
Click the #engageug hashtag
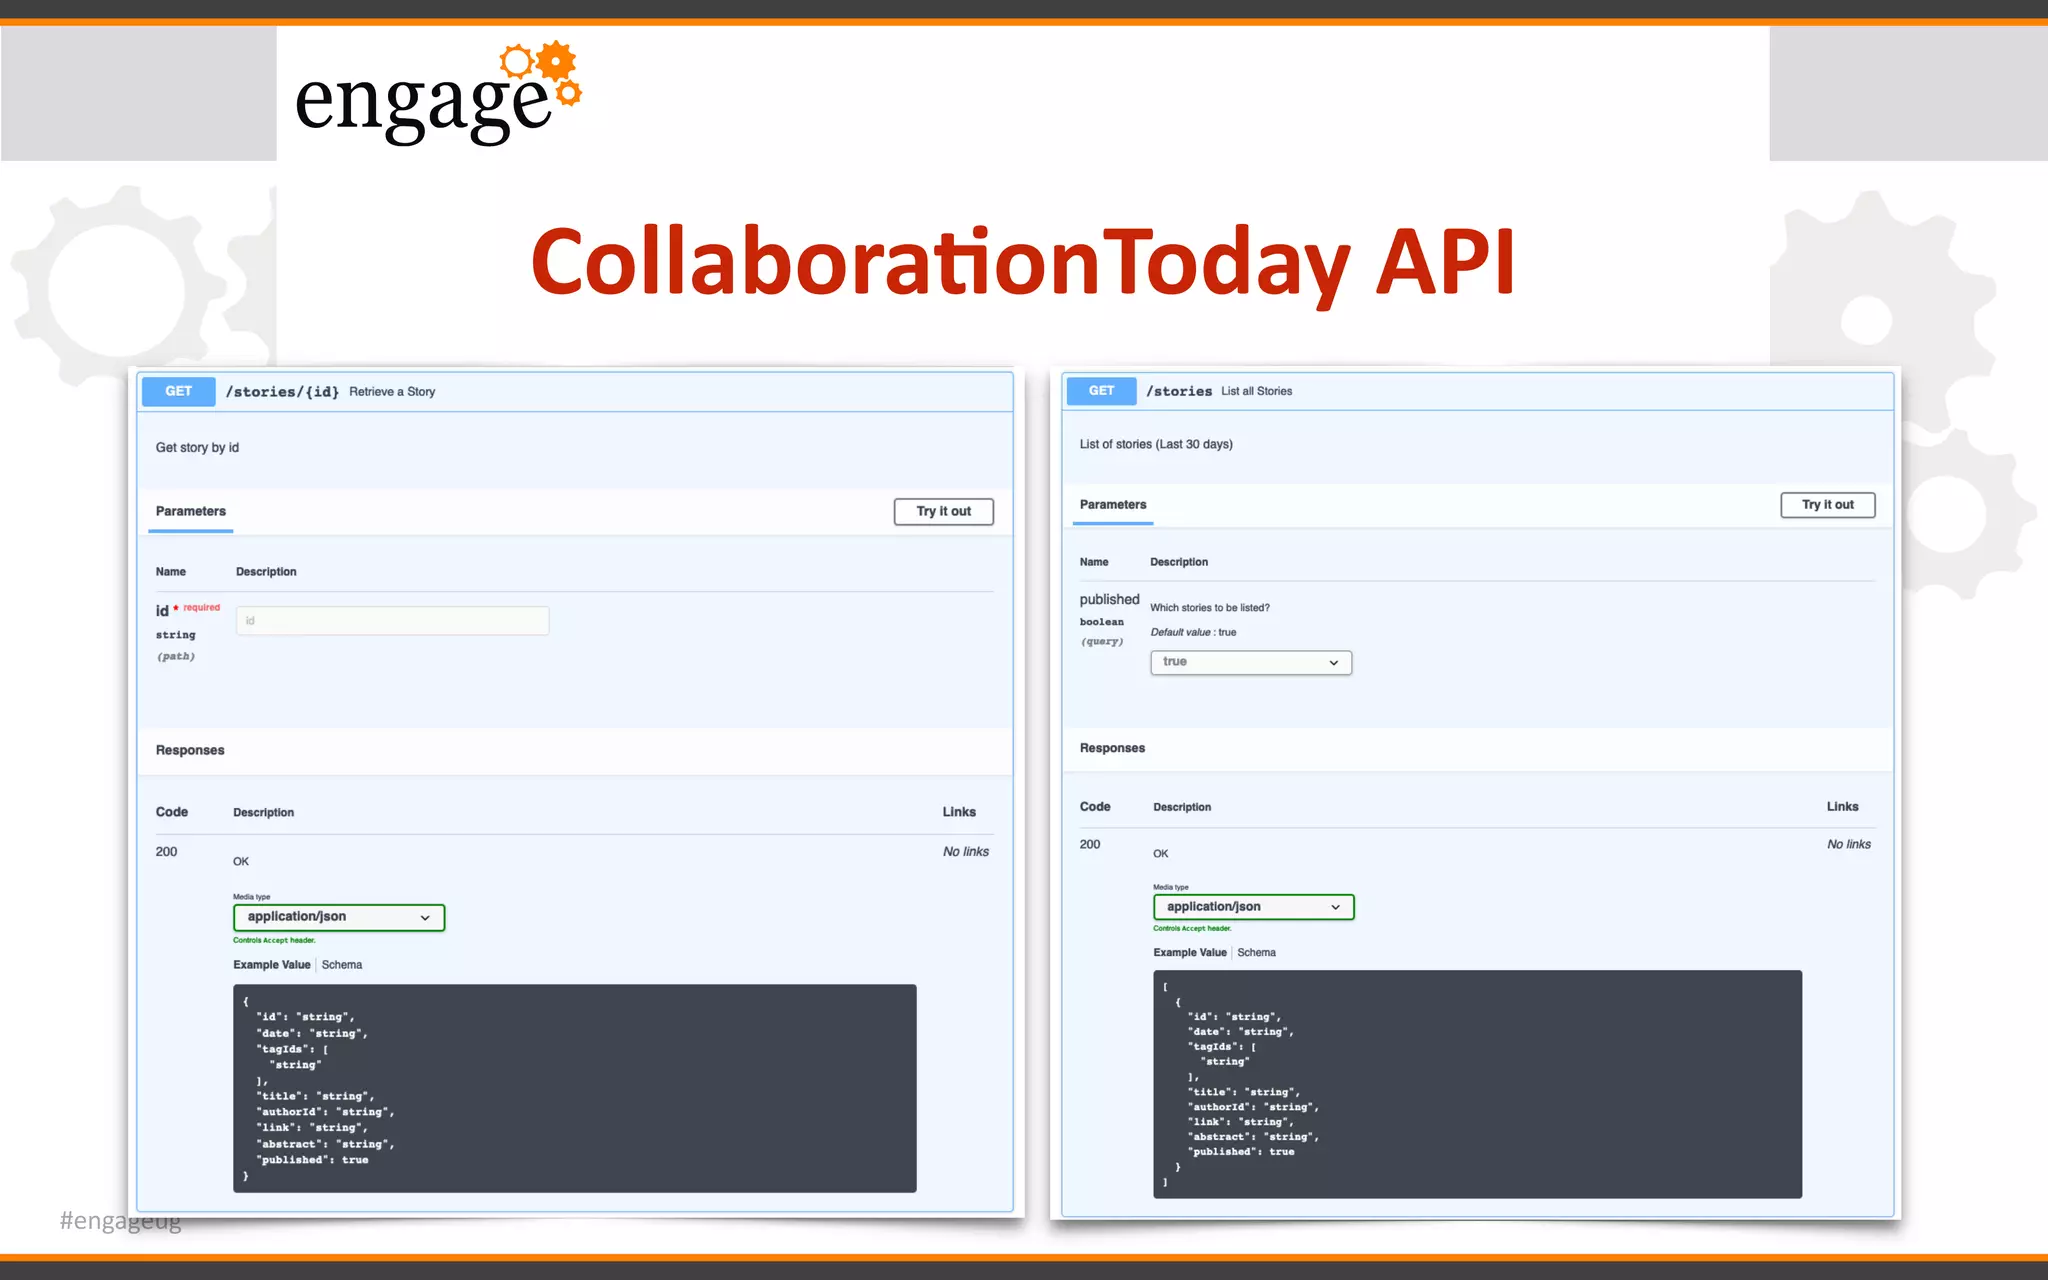[x=120, y=1221]
